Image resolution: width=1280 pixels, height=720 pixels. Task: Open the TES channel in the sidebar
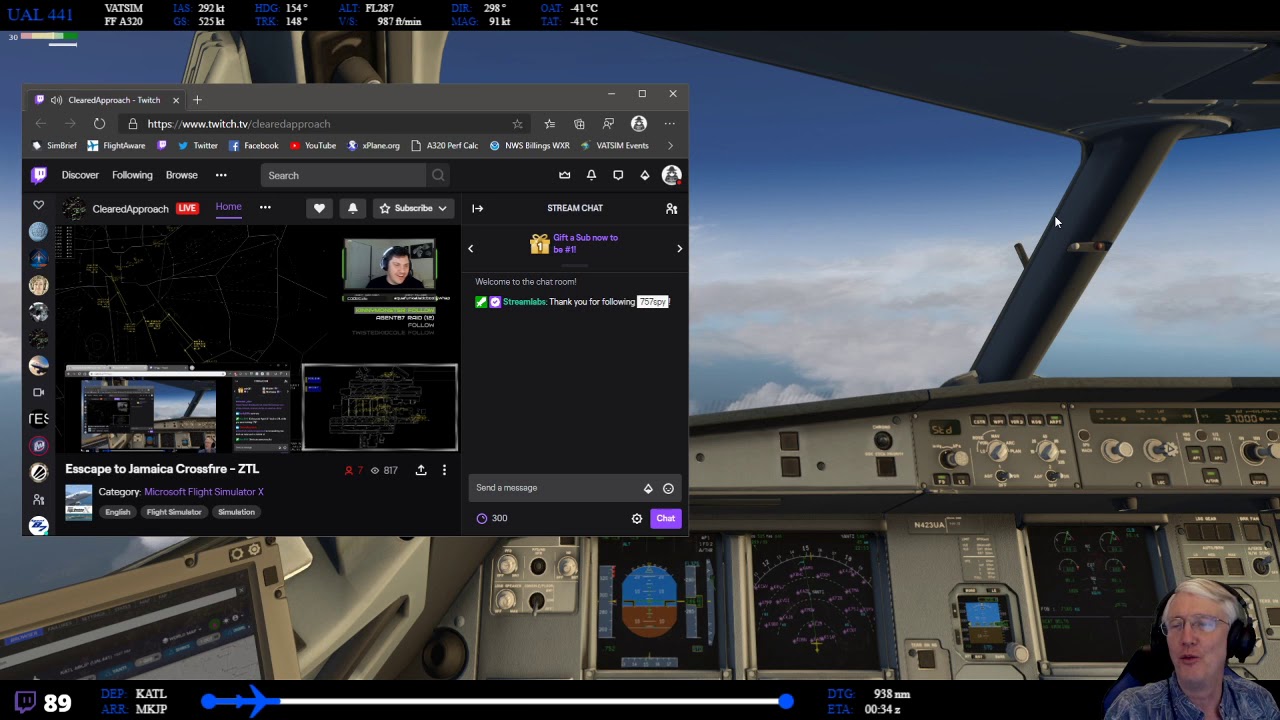point(39,419)
